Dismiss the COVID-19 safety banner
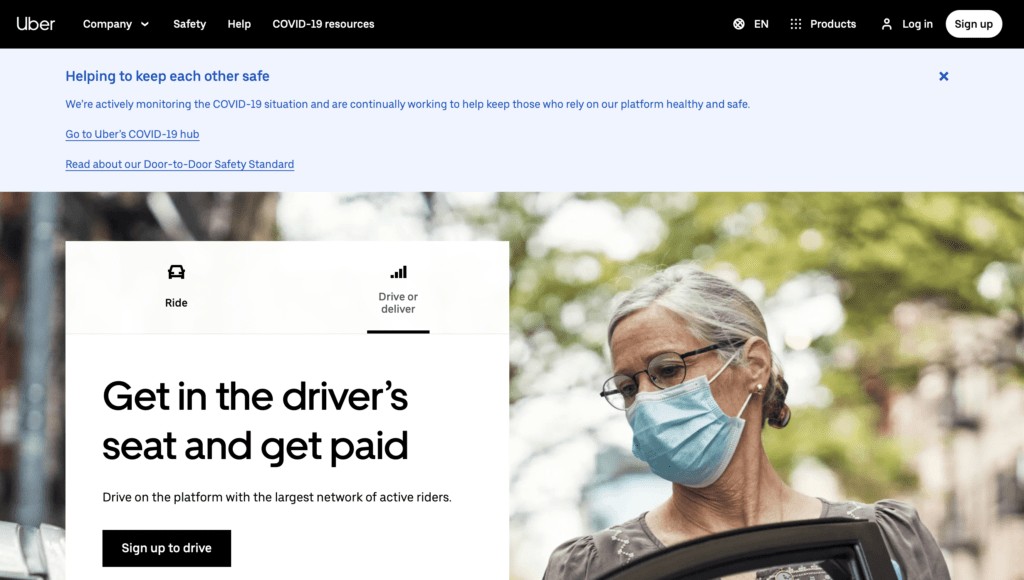1024x580 pixels. coord(944,76)
